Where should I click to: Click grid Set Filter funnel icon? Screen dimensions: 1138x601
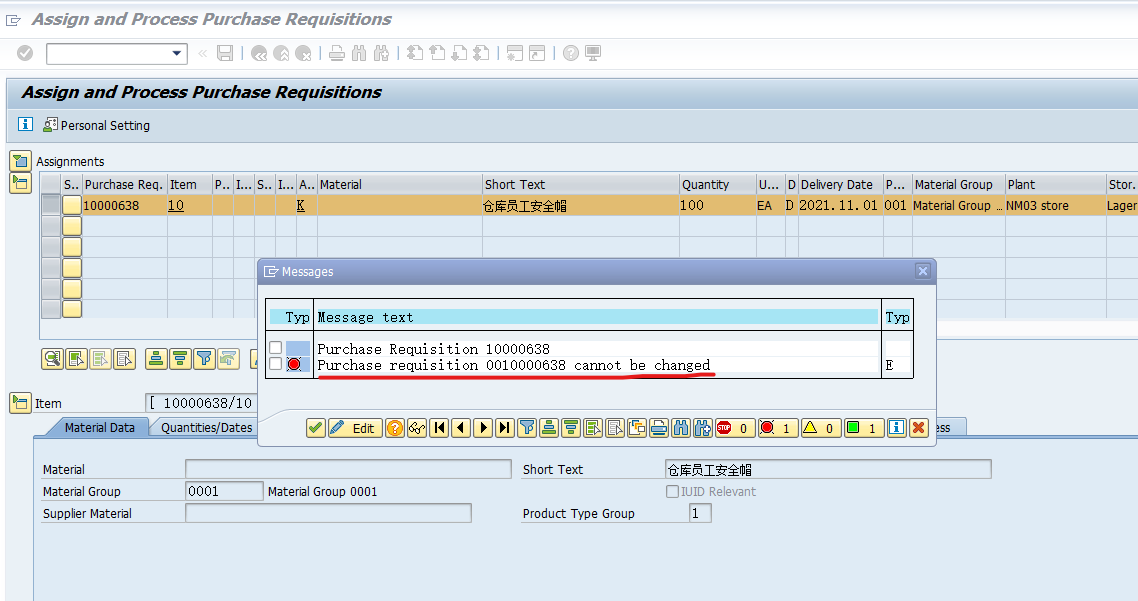(x=205, y=359)
